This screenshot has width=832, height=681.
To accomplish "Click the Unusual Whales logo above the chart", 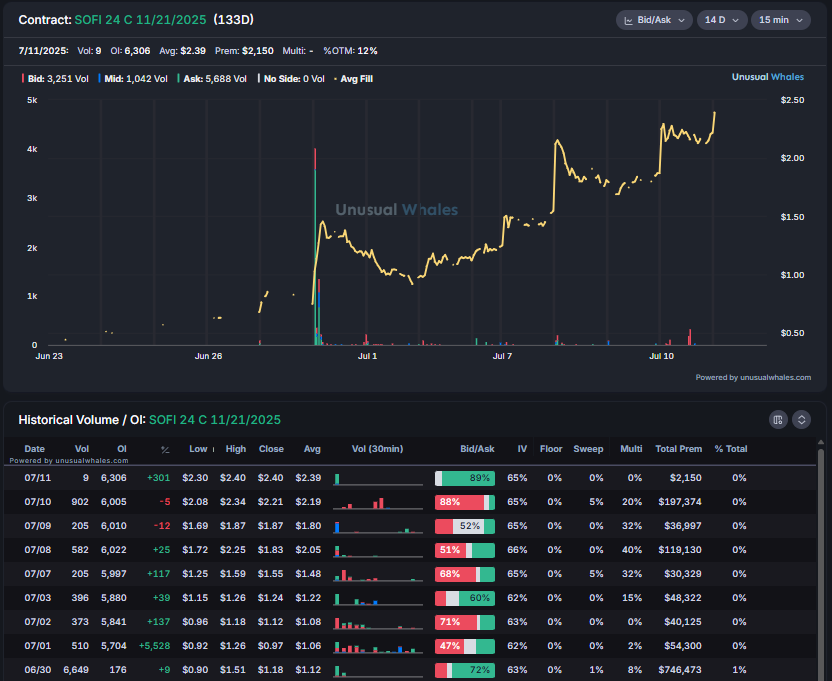I will click(x=767, y=77).
